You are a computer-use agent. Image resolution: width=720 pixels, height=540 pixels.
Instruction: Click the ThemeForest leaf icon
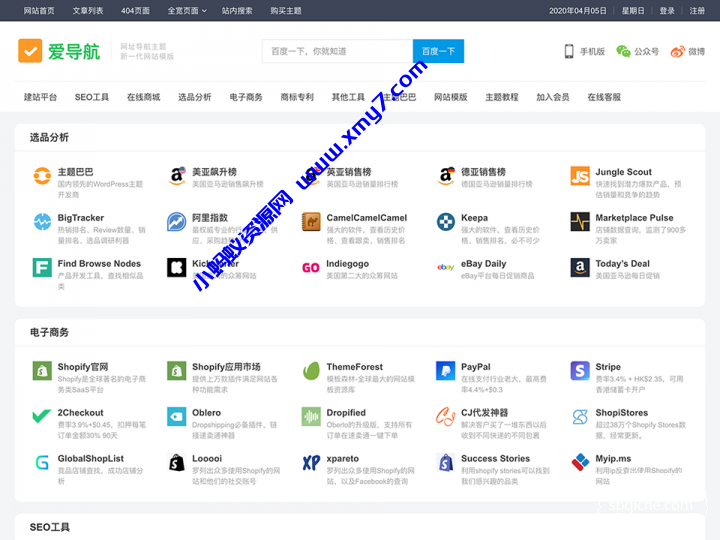pyautogui.click(x=311, y=371)
